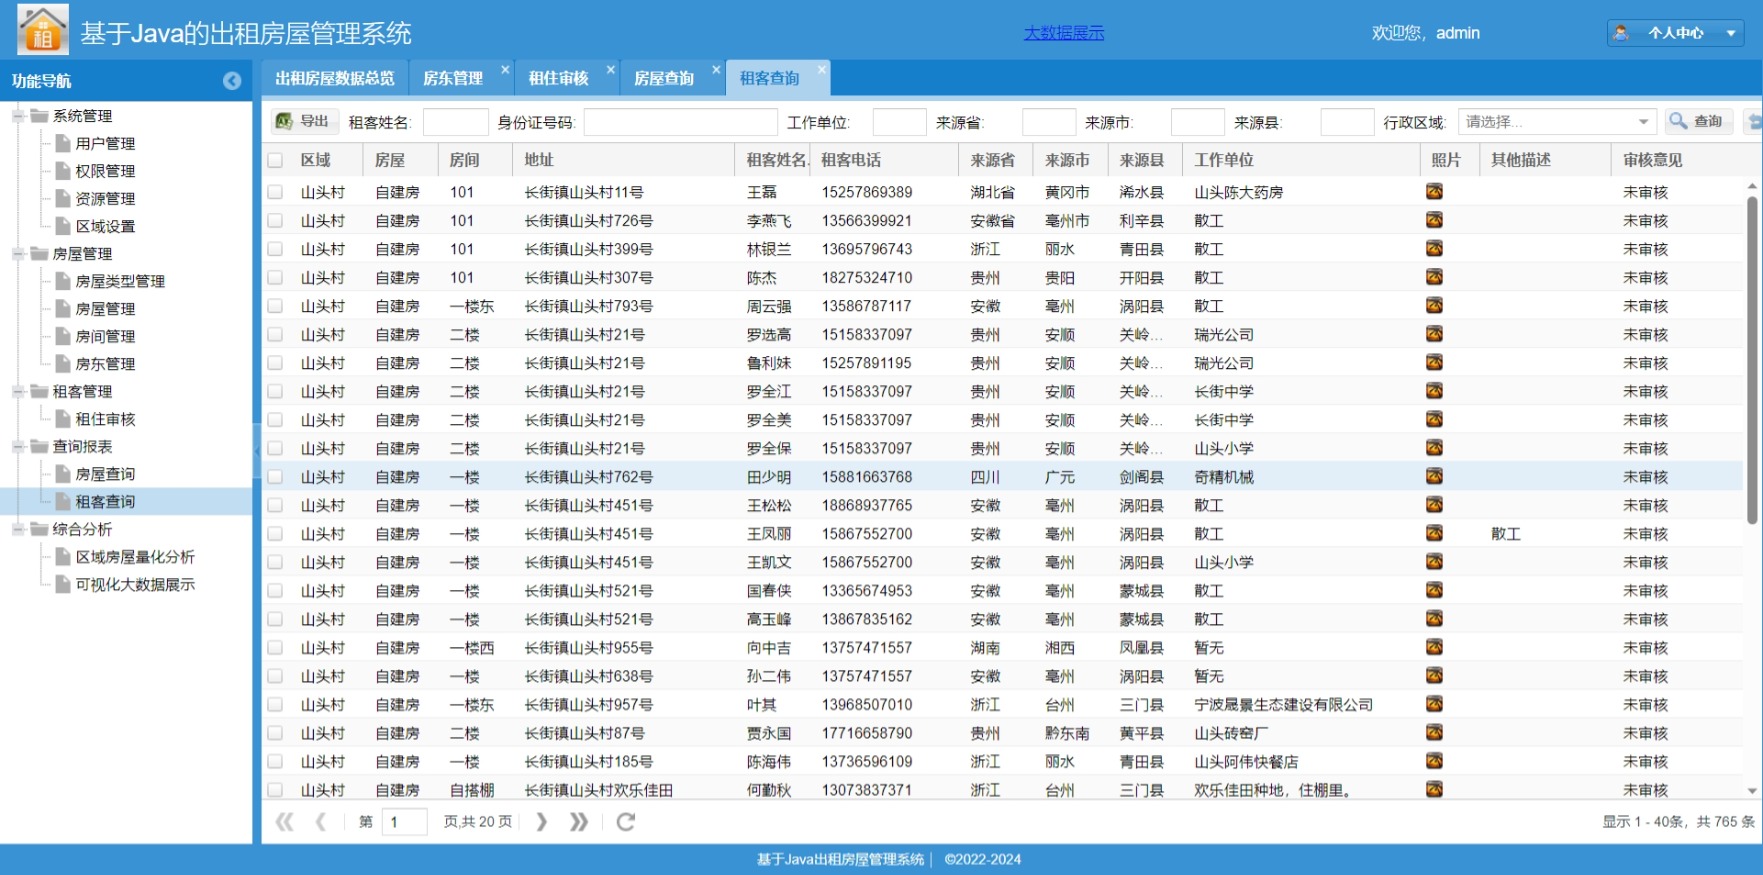Open photo icon in 罗选高 row

[1434, 334]
